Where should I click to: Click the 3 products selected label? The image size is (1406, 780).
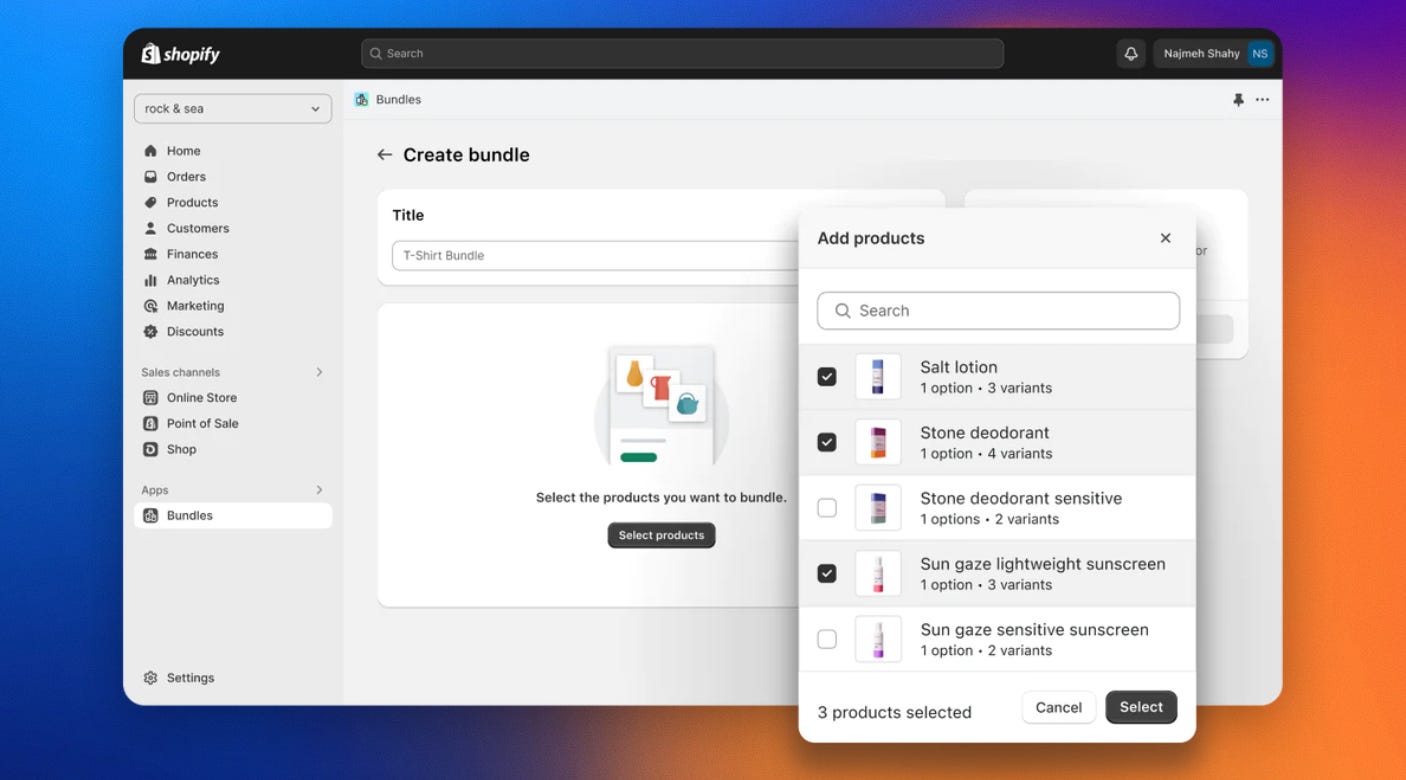point(894,712)
